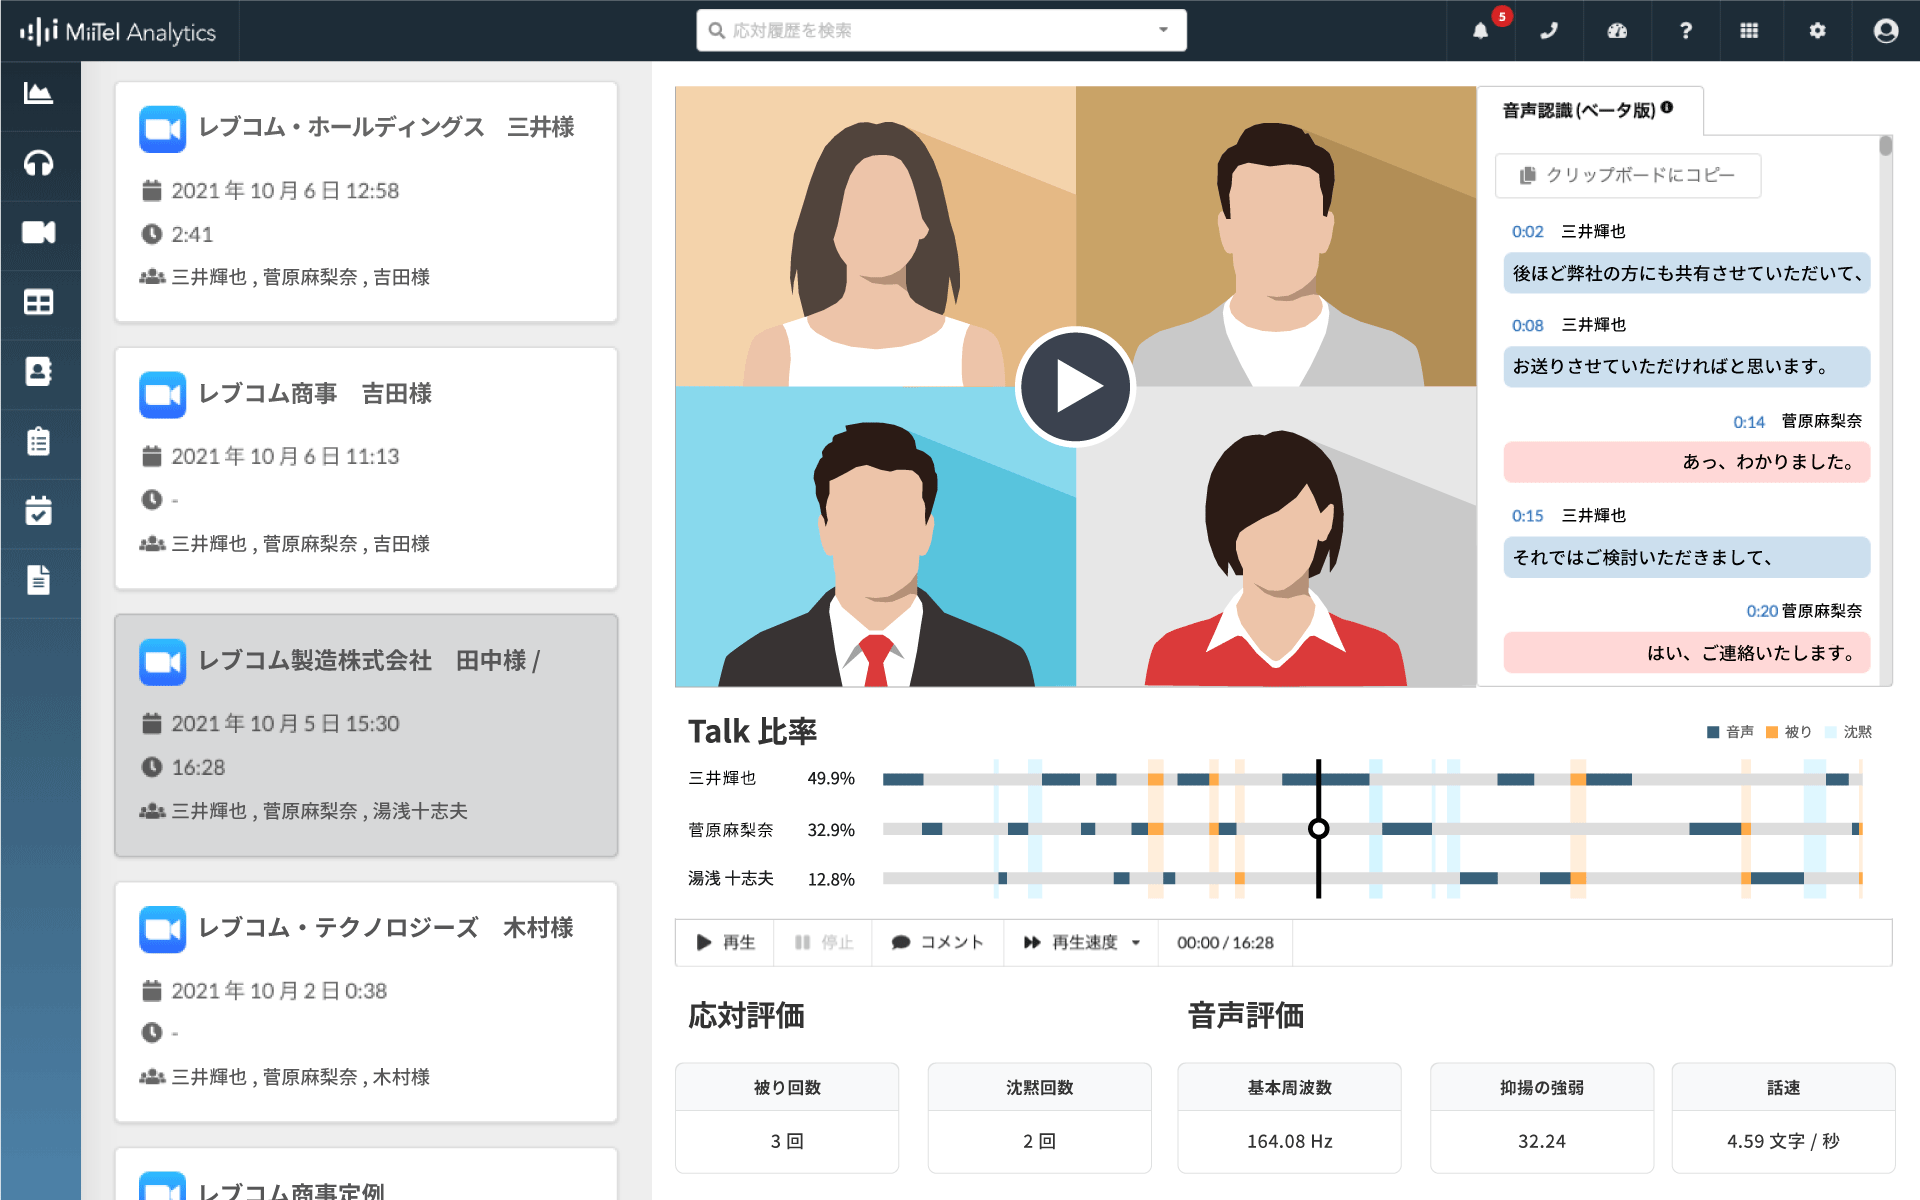
Task: Click Zoom icon on レブコム・テクノロジーズ 木村様 card
Action: (x=162, y=929)
